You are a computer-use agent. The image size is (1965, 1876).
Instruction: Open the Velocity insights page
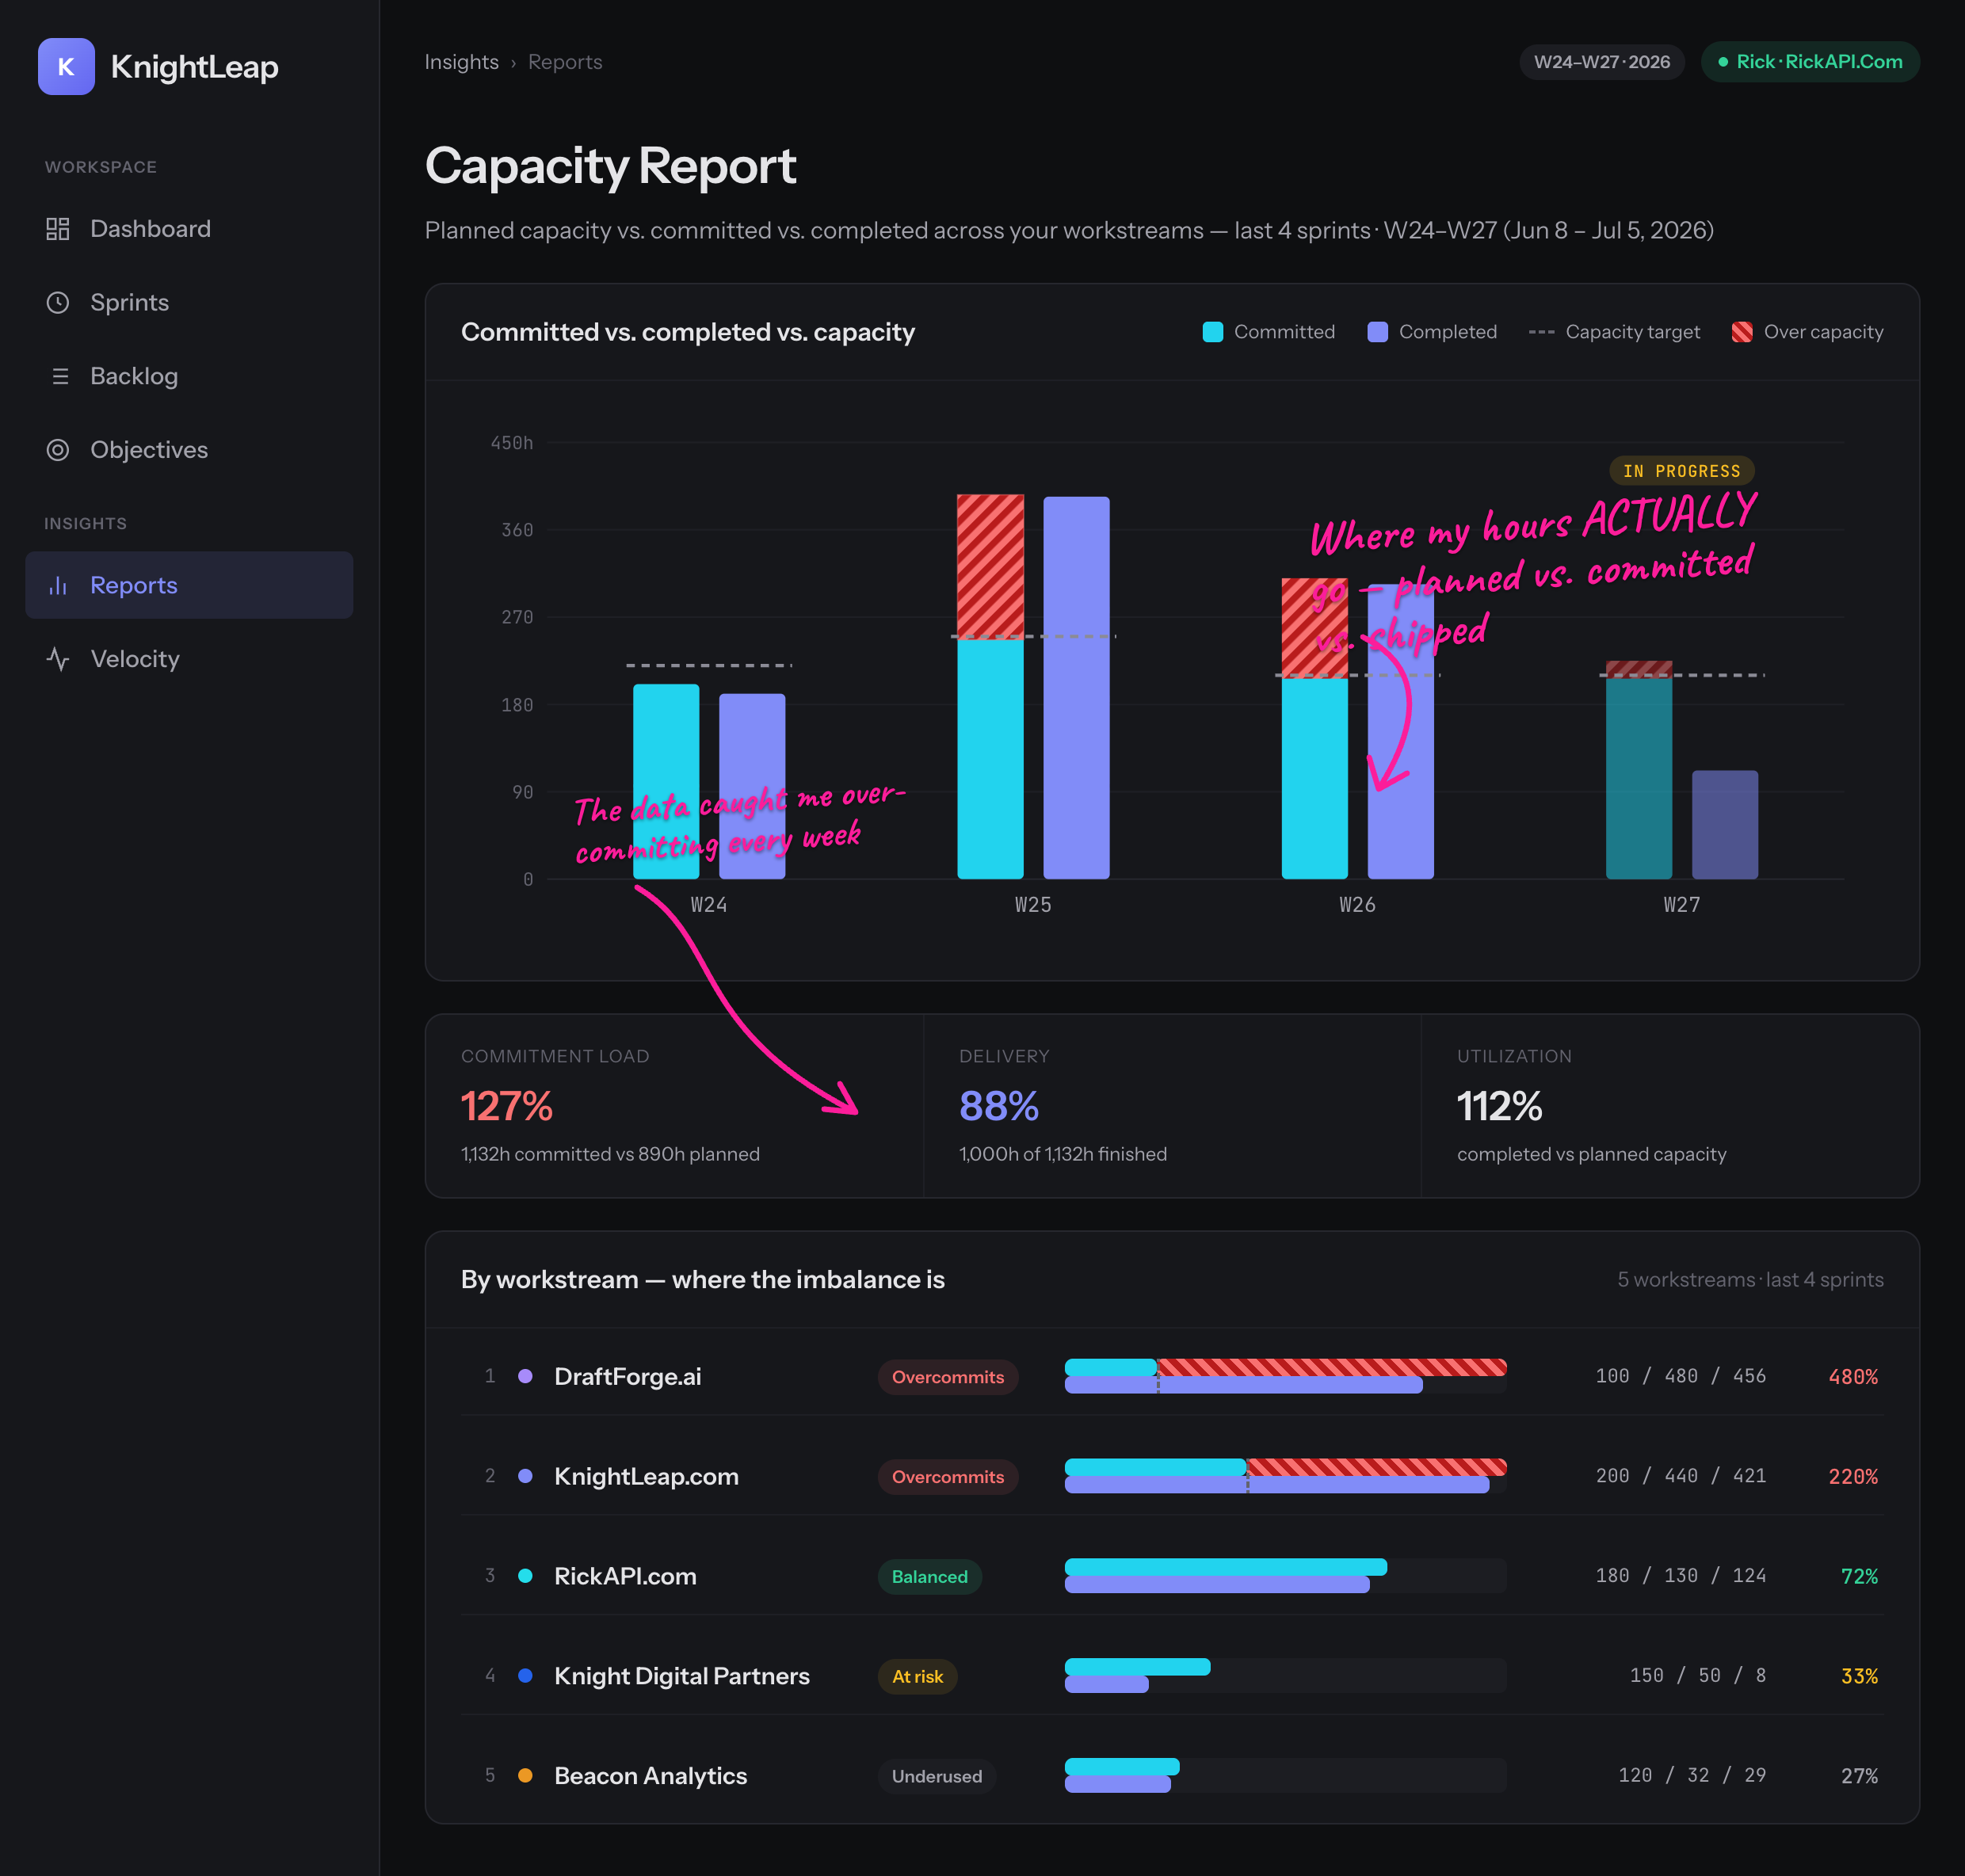(189, 659)
